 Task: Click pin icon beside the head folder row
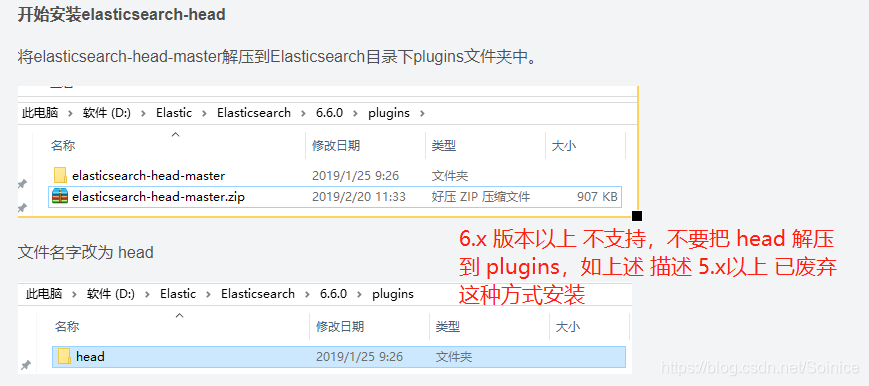25,365
